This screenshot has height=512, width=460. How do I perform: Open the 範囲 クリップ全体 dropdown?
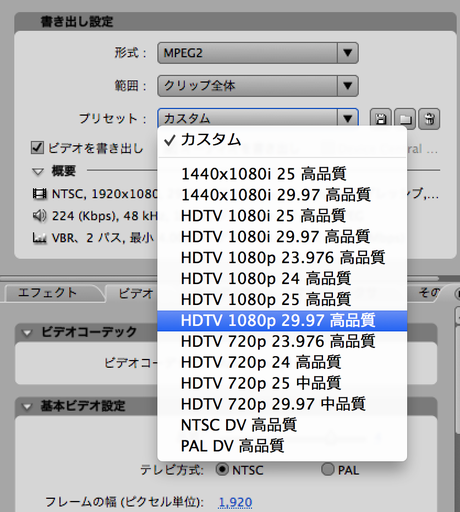258,86
